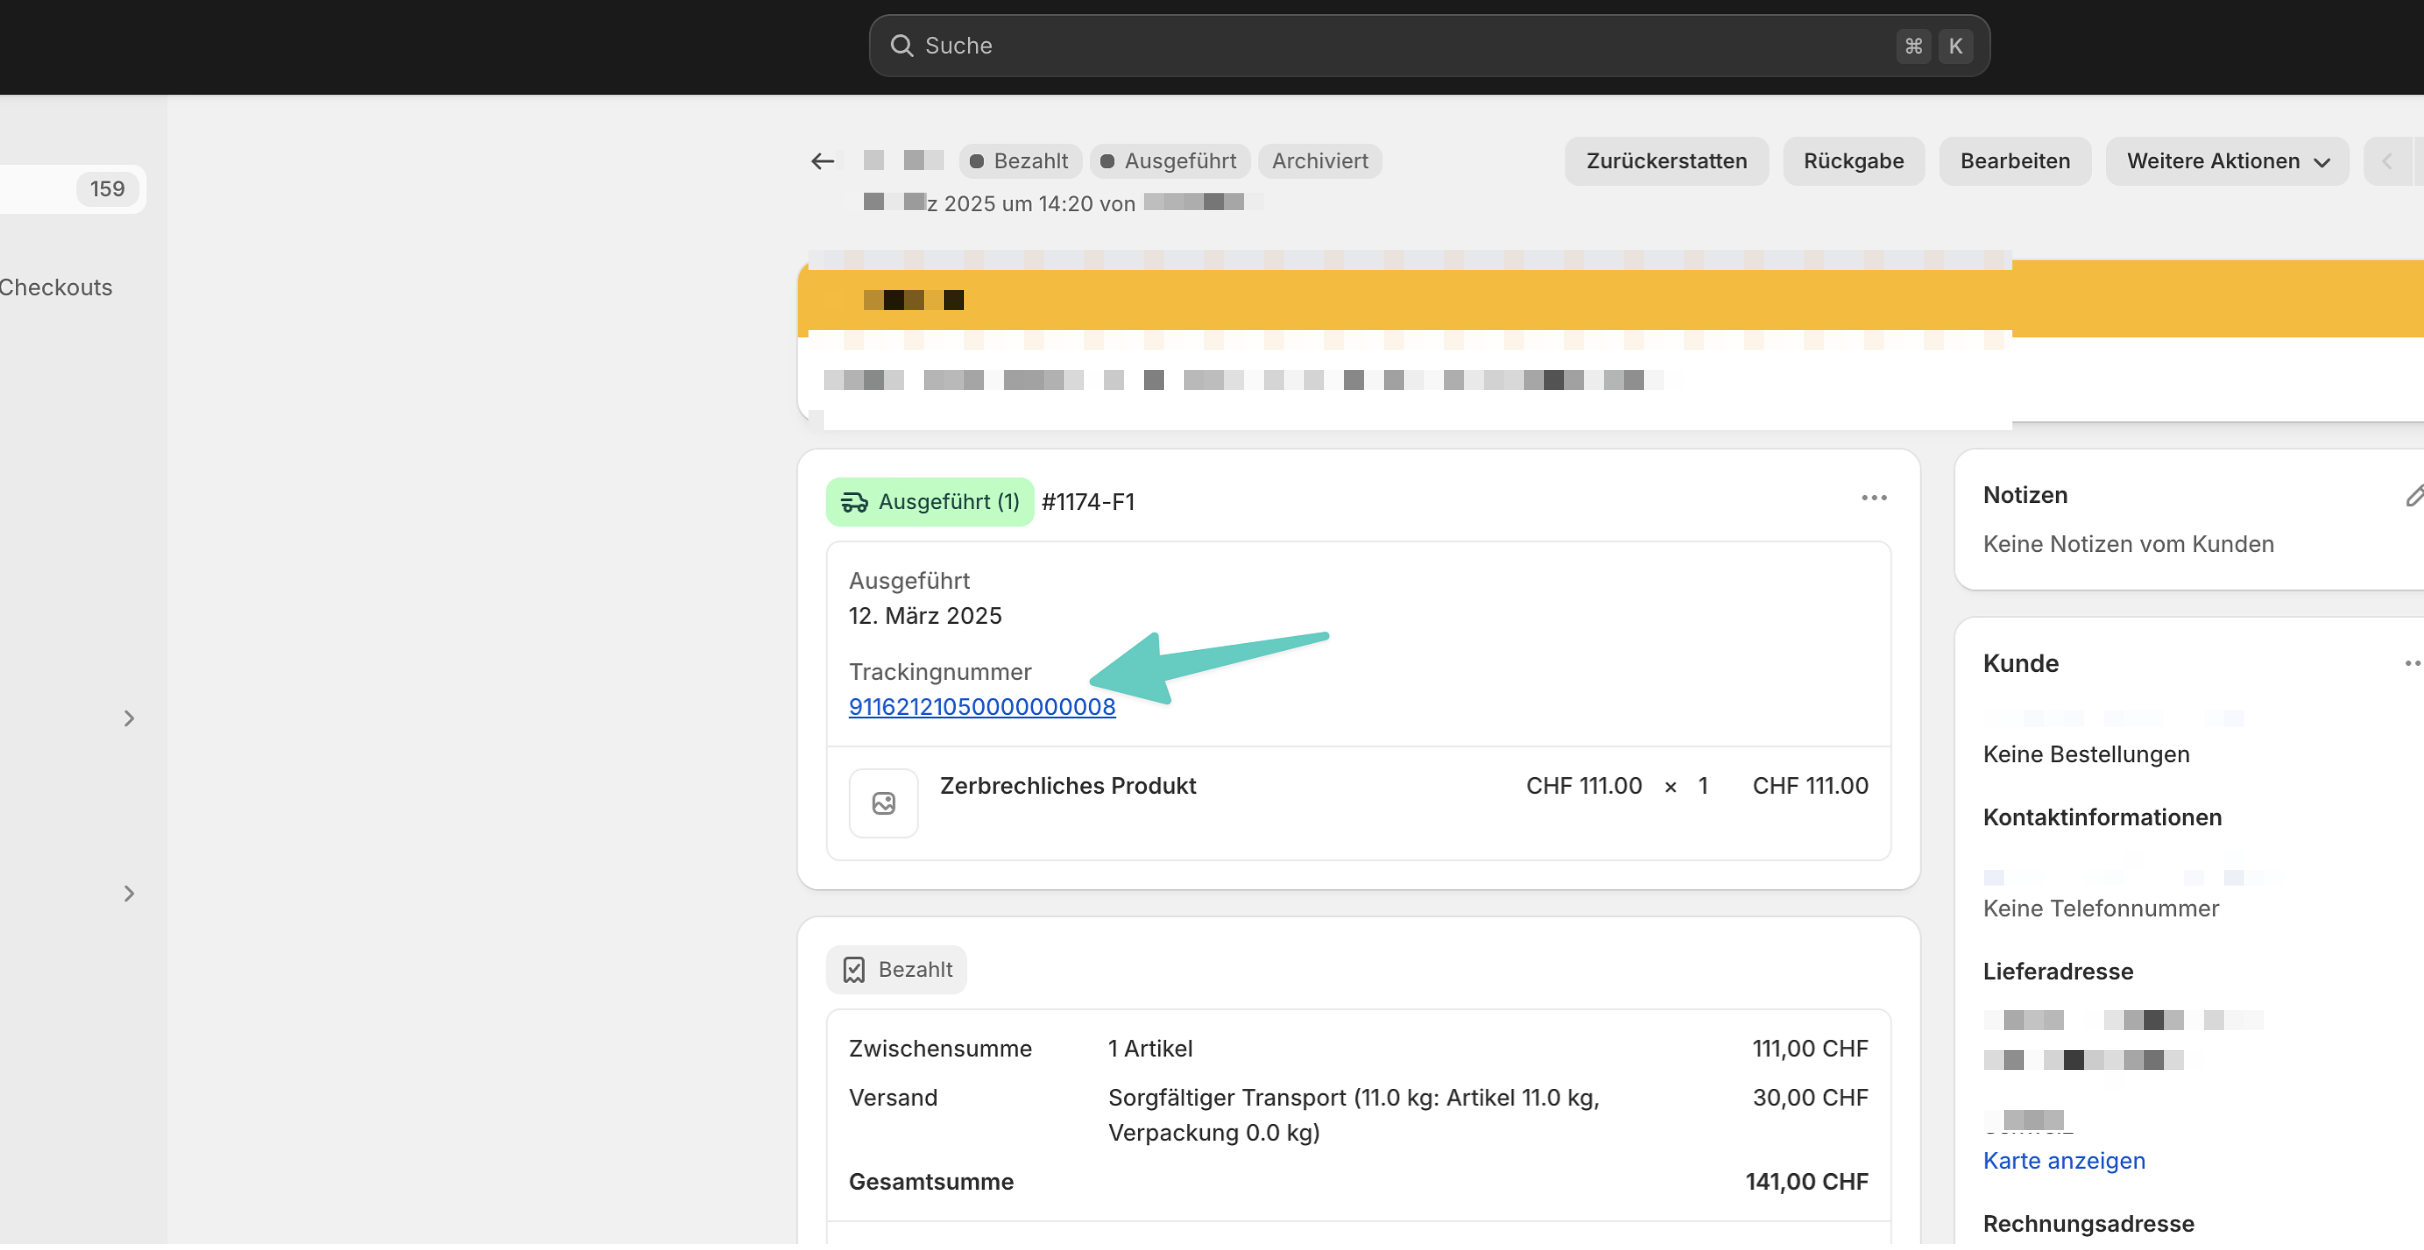Click the back arrow to orders list

[822, 161]
